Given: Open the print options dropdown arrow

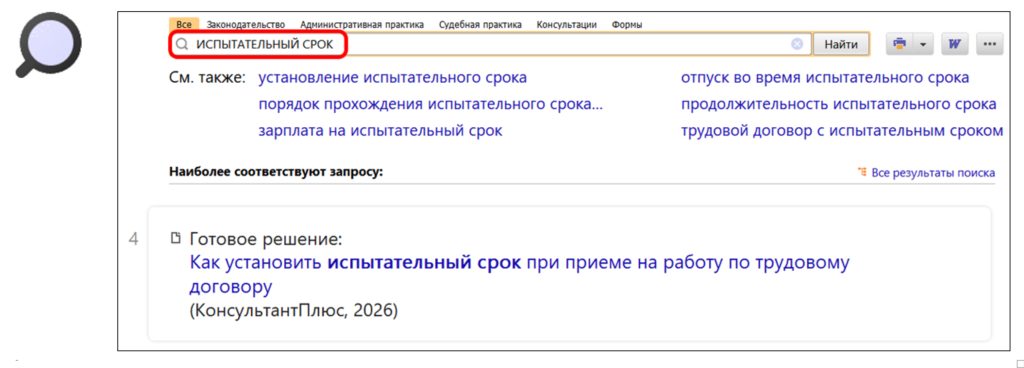Looking at the screenshot, I should tap(923, 44).
